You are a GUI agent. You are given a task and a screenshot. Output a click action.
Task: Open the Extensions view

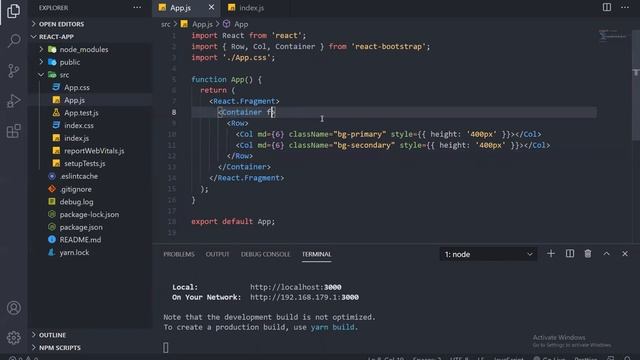coord(13,131)
